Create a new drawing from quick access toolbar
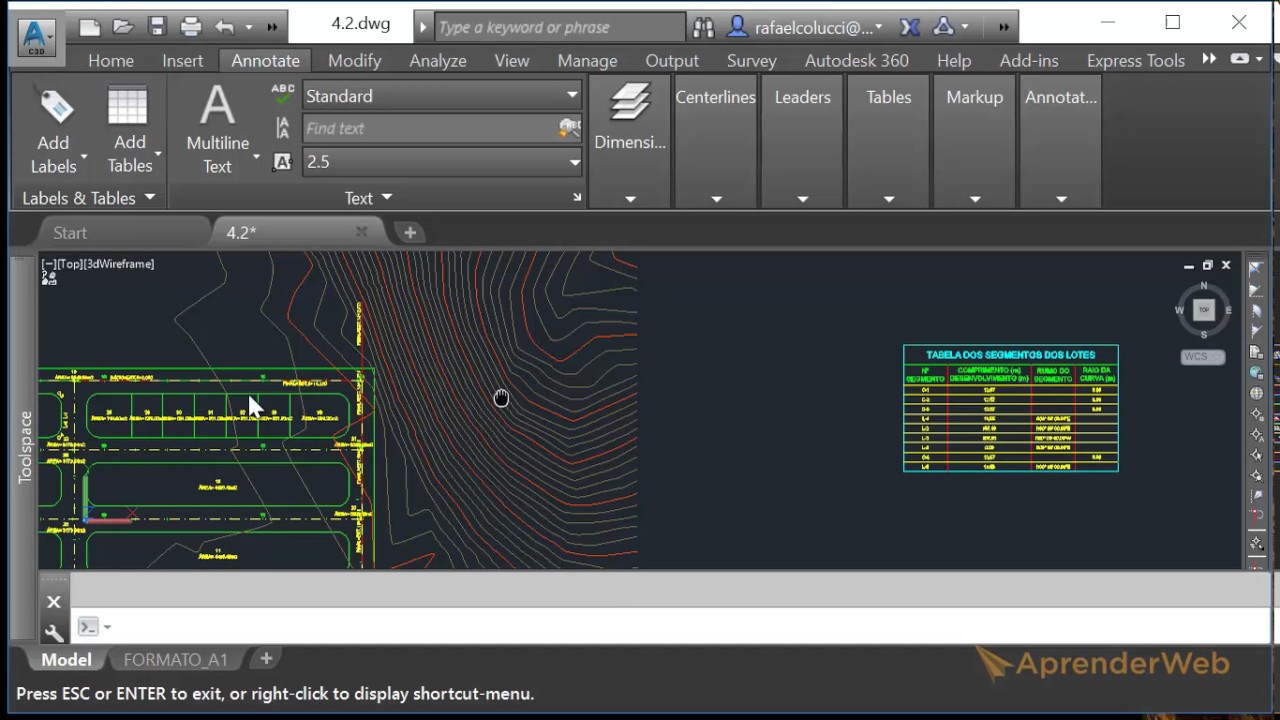 click(x=90, y=27)
